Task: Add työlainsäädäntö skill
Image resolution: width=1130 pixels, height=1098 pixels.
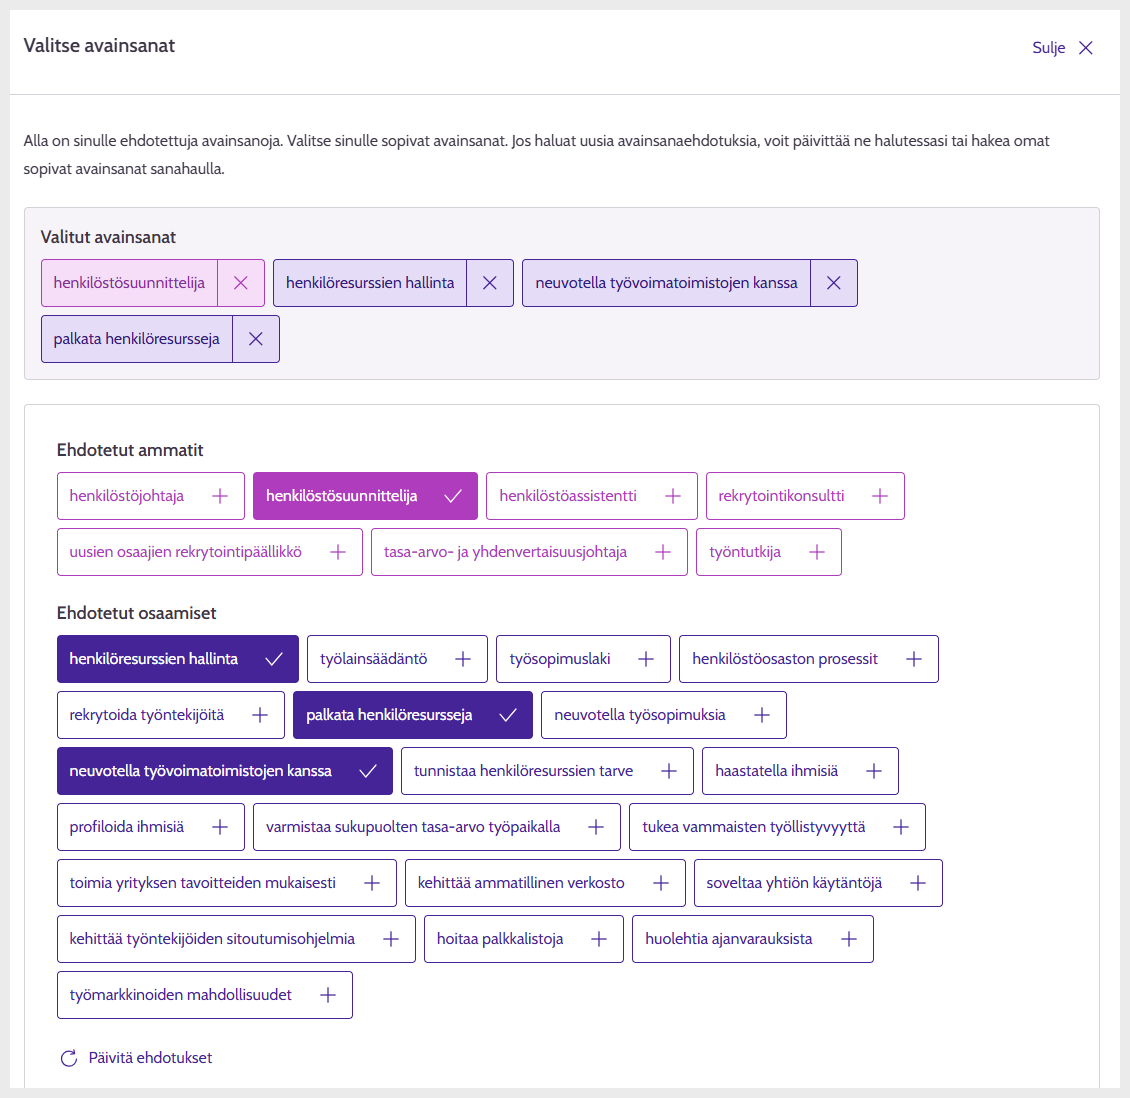Action: [397, 659]
